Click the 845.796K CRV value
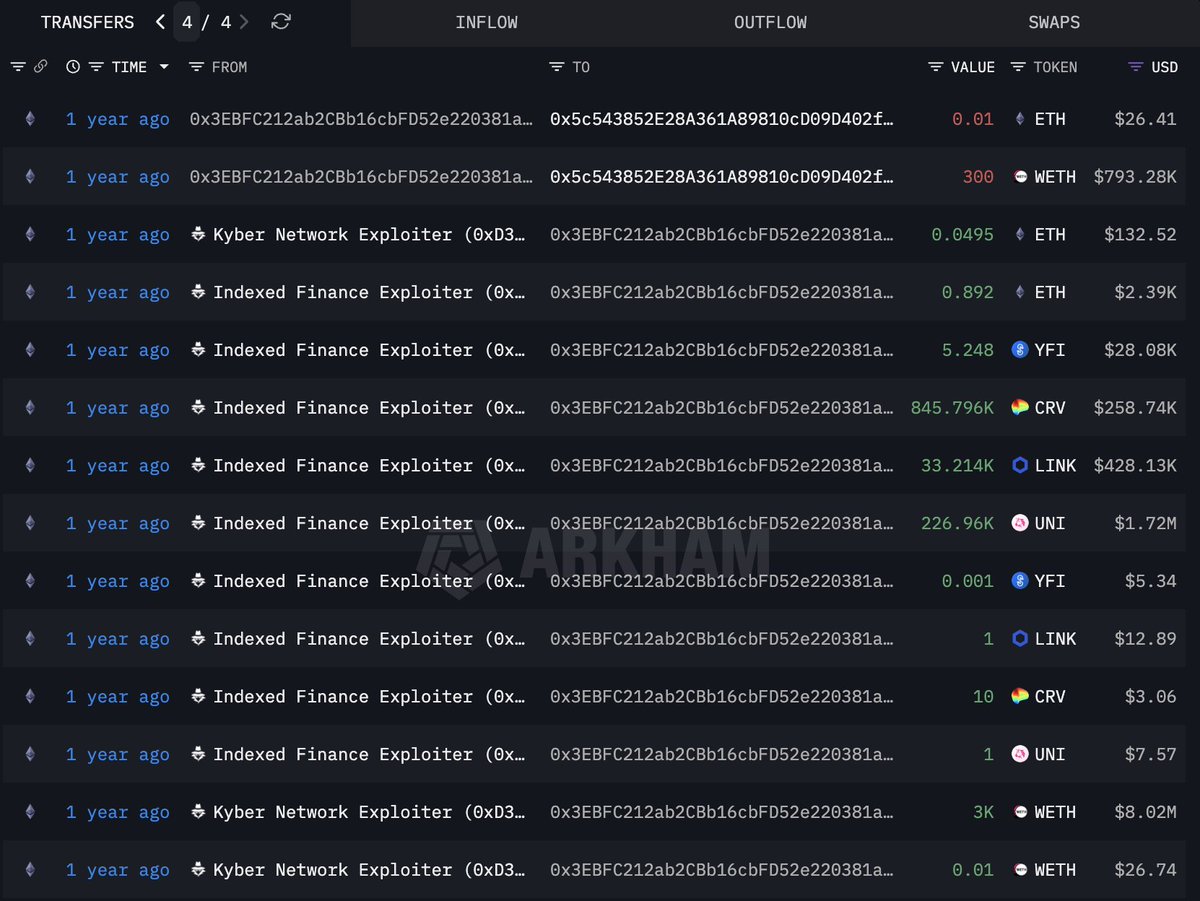The image size is (1200, 901). [952, 408]
